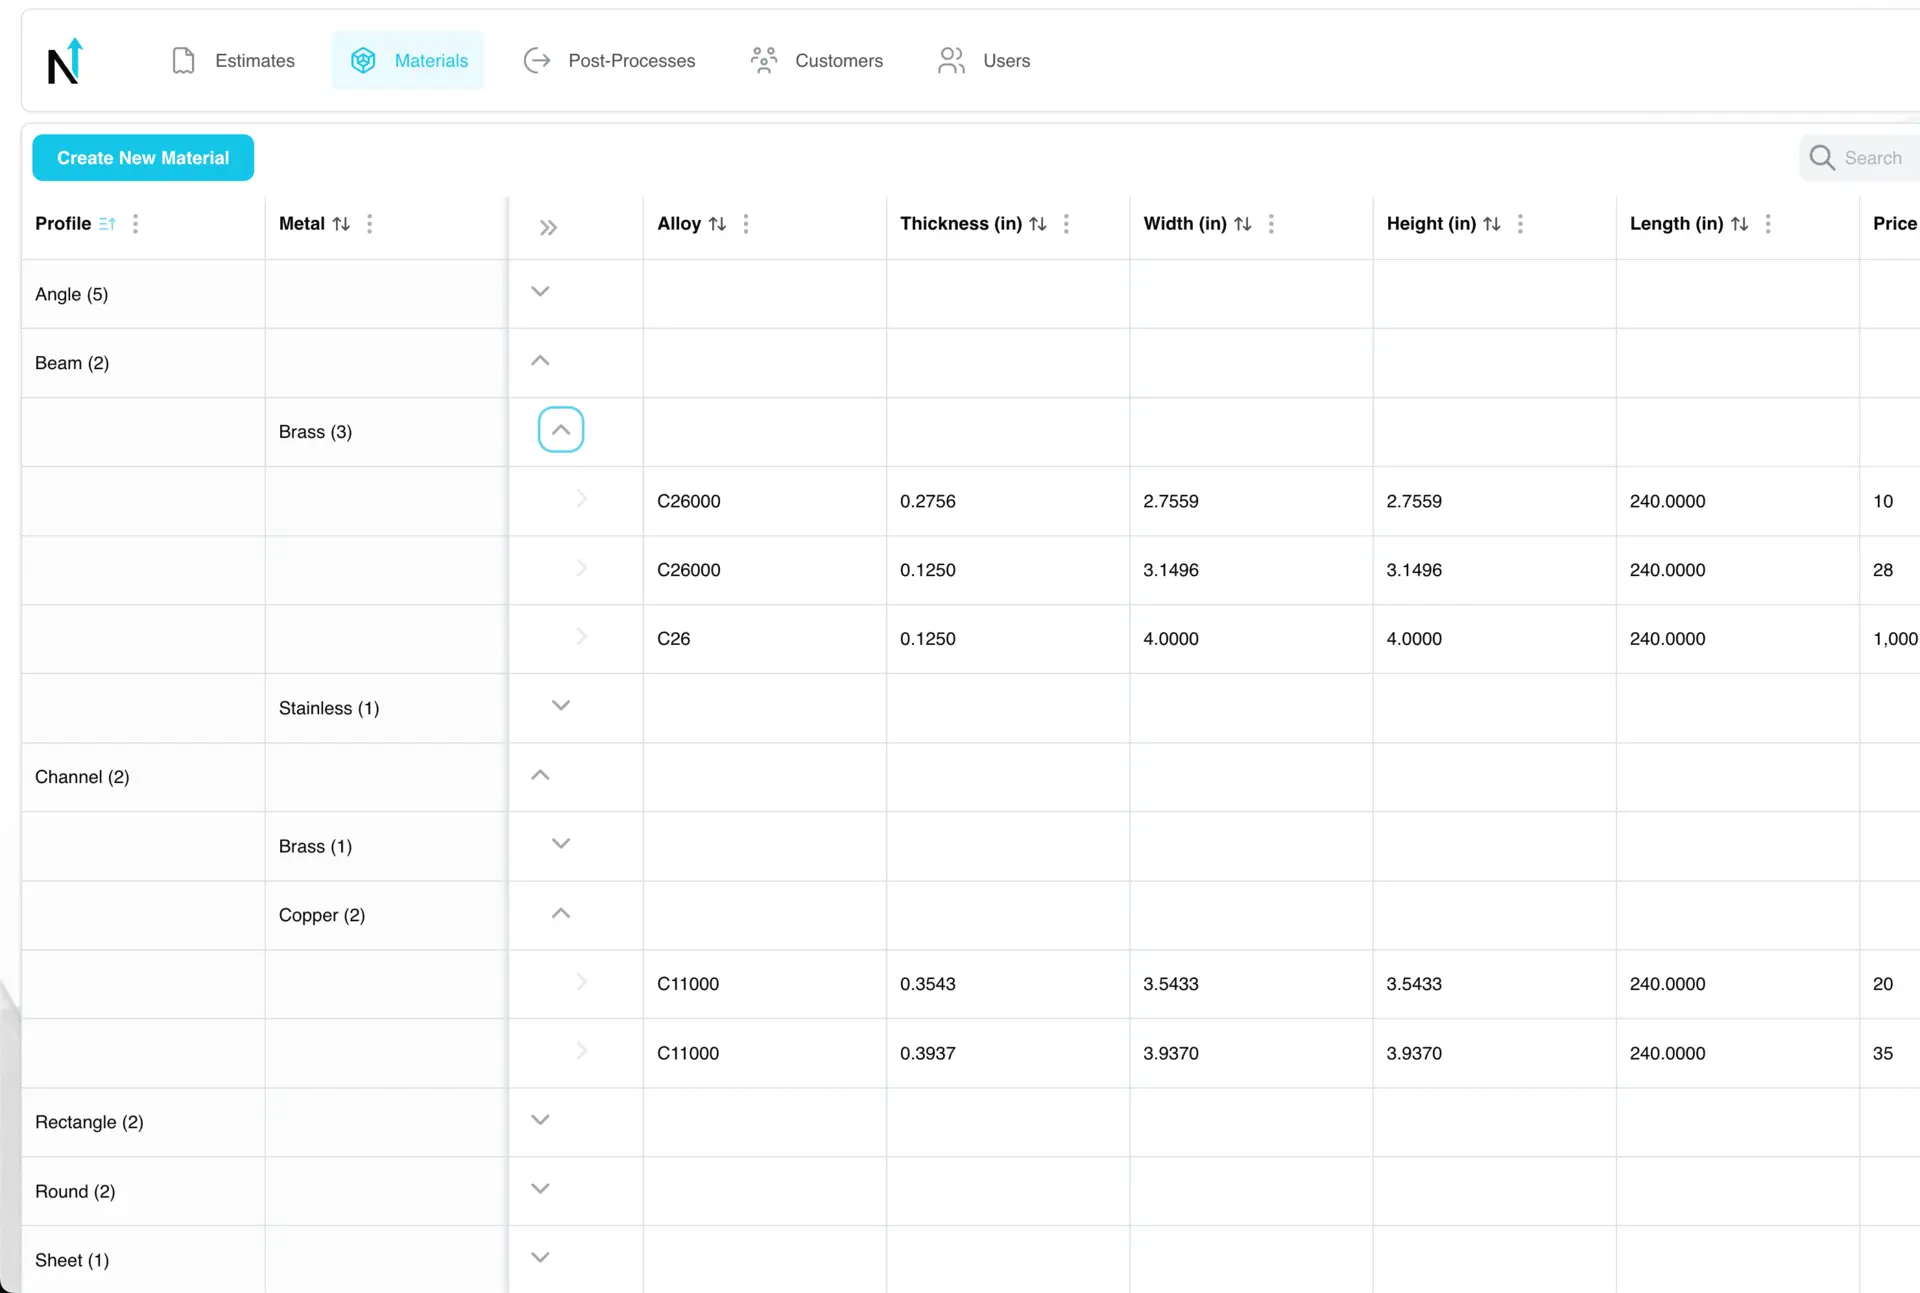The height and width of the screenshot is (1293, 1920).
Task: Open the Width (in) column options menu
Action: click(1271, 224)
